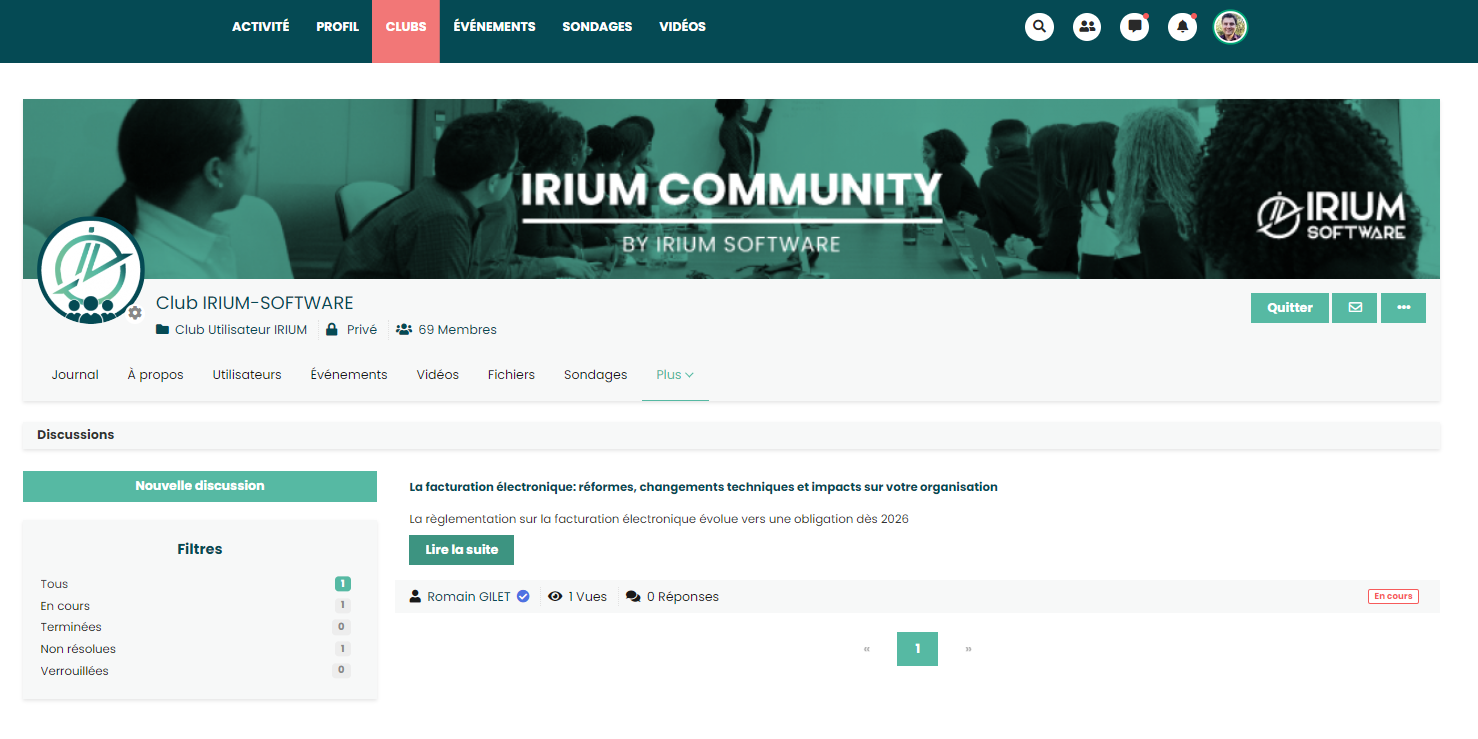The height and width of the screenshot is (739, 1478).
Task: Filter discussions by En cours
Action: pyautogui.click(x=65, y=606)
